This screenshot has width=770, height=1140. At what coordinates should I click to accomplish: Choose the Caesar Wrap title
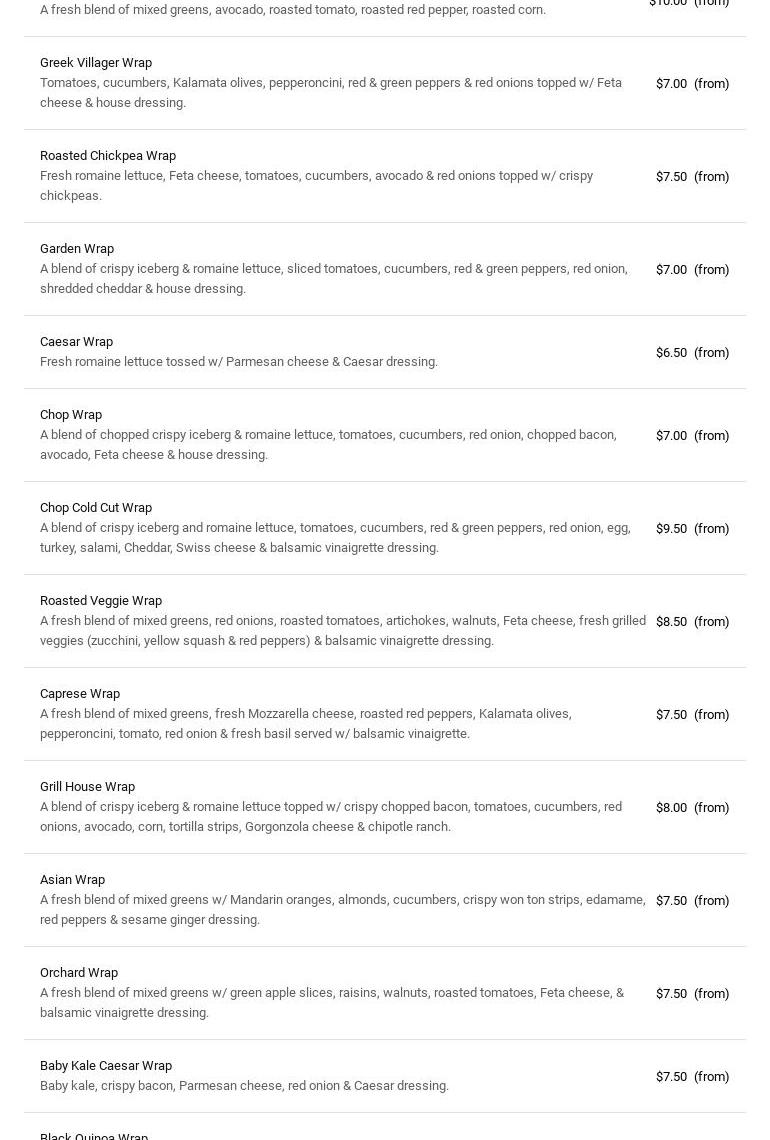click(x=76, y=342)
